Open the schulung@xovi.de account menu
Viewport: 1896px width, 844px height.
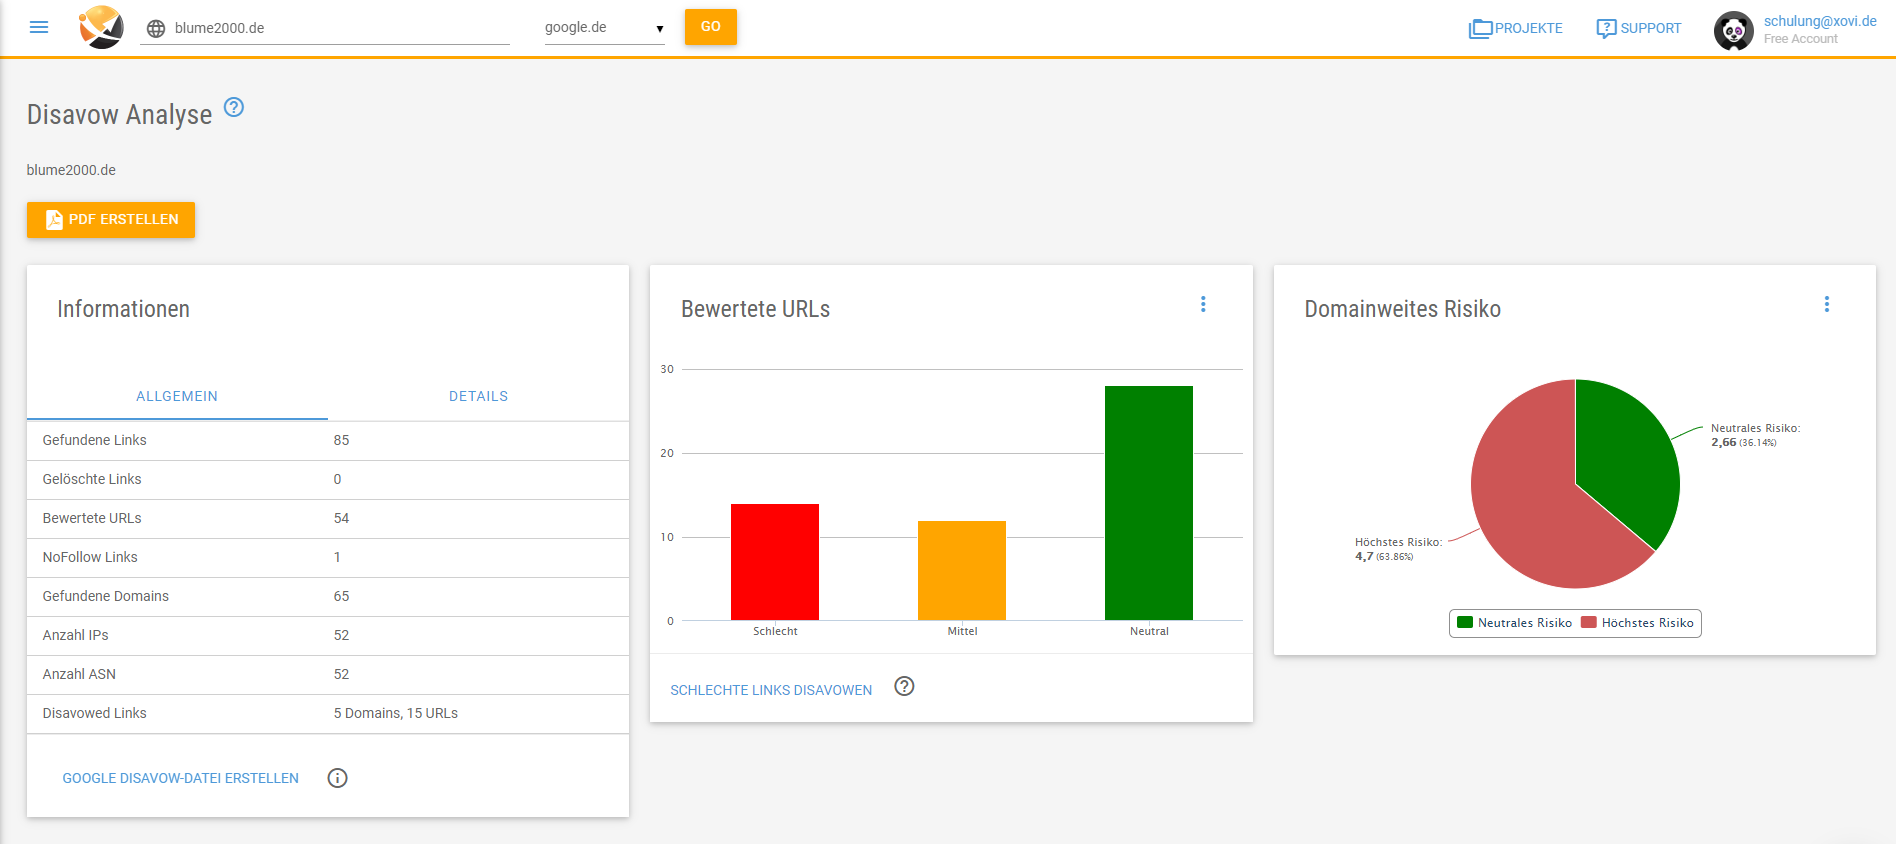coord(1819,21)
